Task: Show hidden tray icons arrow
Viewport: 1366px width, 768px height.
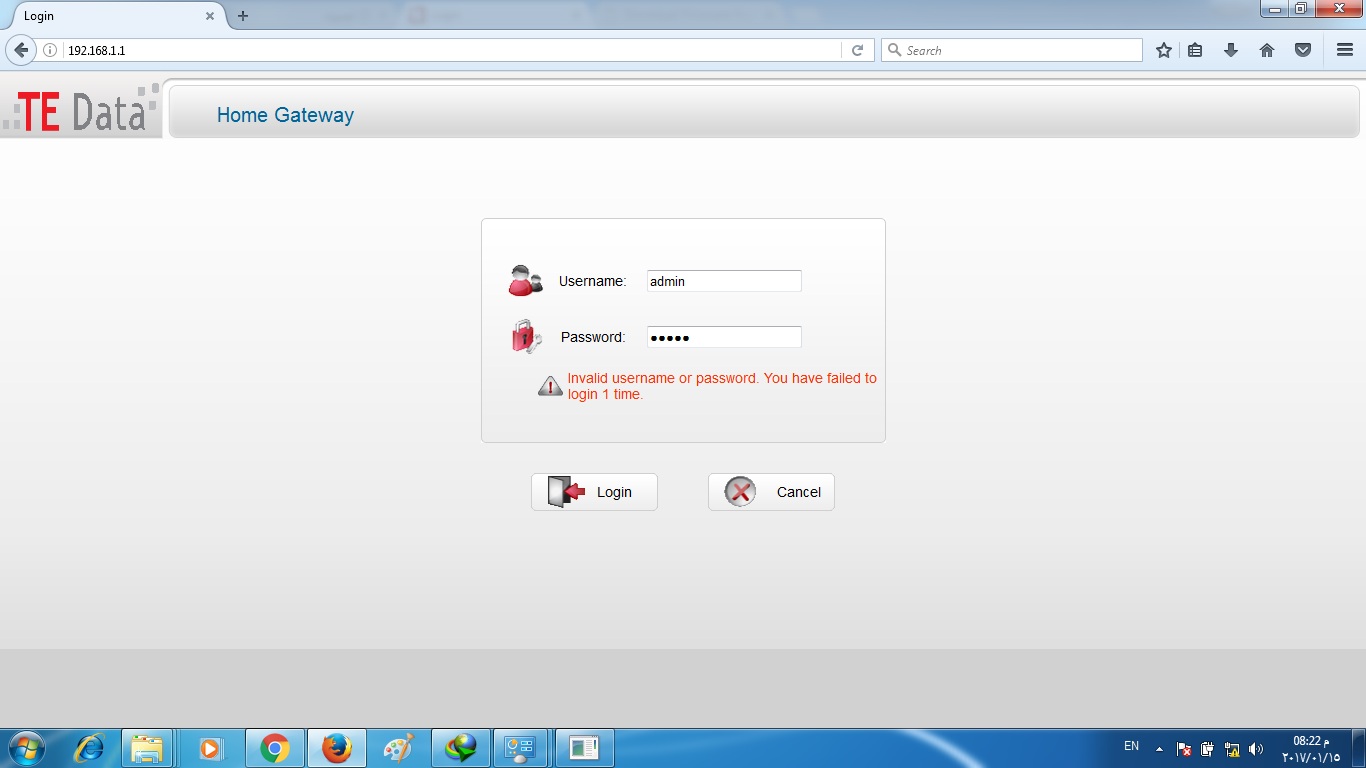Action: 1159,748
